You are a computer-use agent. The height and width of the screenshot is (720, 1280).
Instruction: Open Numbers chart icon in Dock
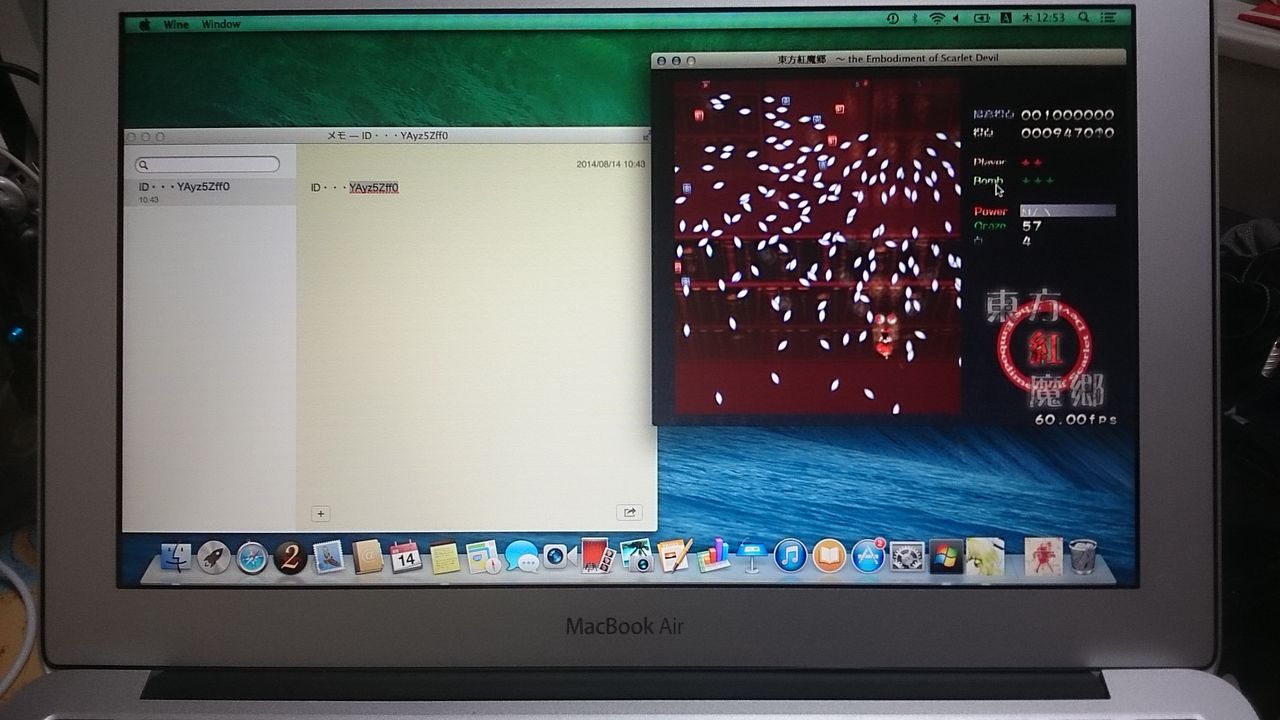tap(713, 555)
